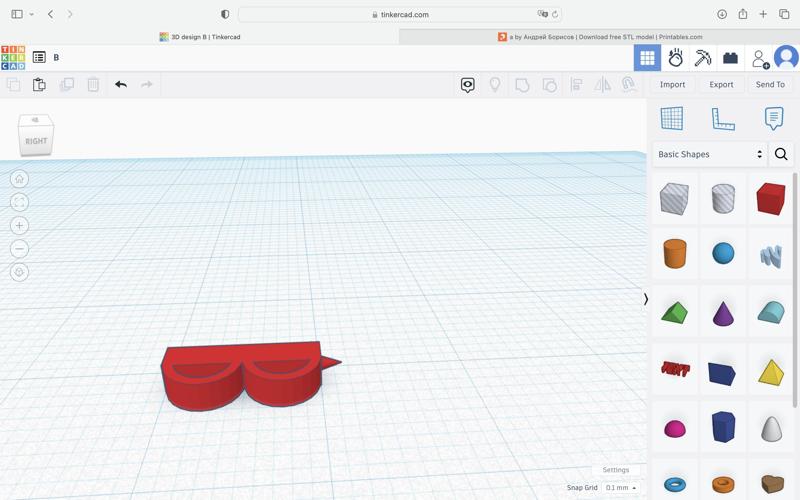
Task: Toggle the show all visibility eye icon
Action: (x=467, y=85)
